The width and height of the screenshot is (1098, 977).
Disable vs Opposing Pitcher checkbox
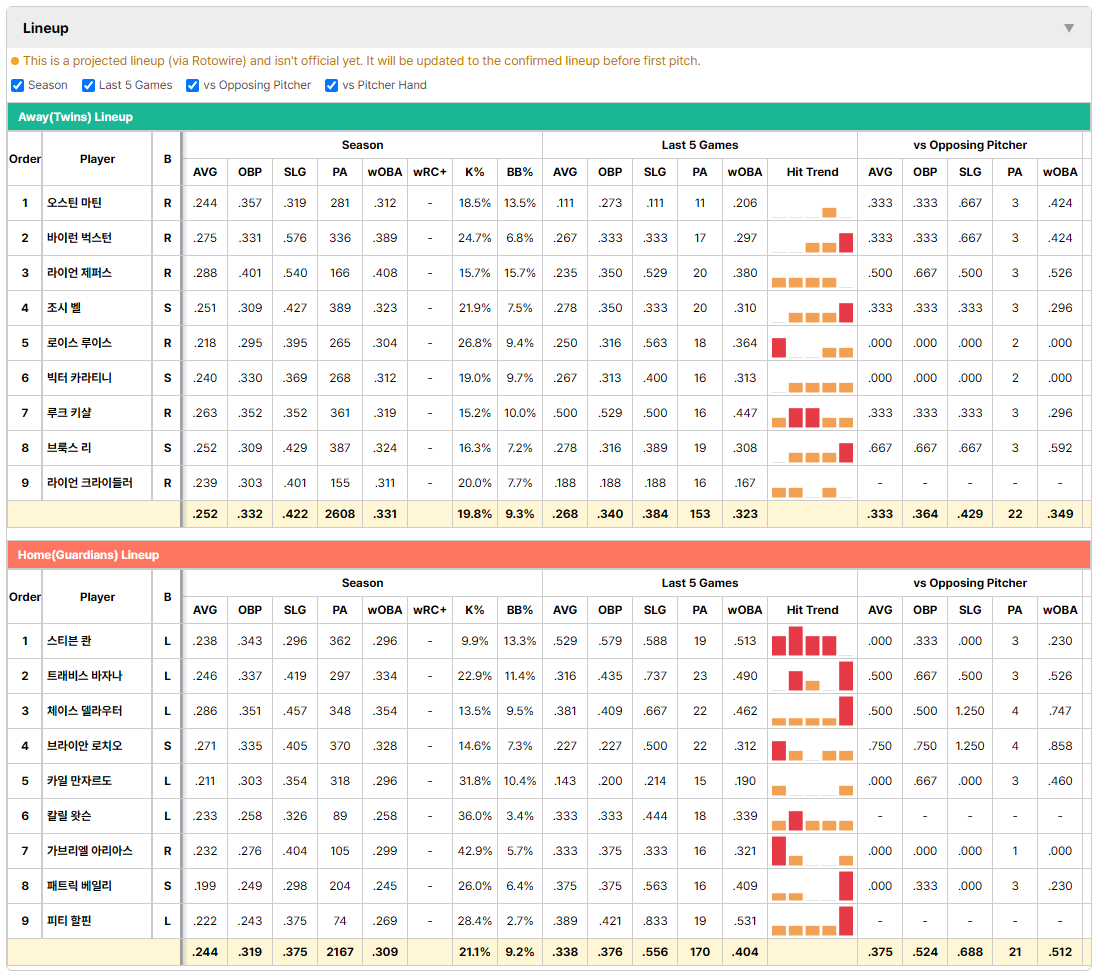point(193,85)
